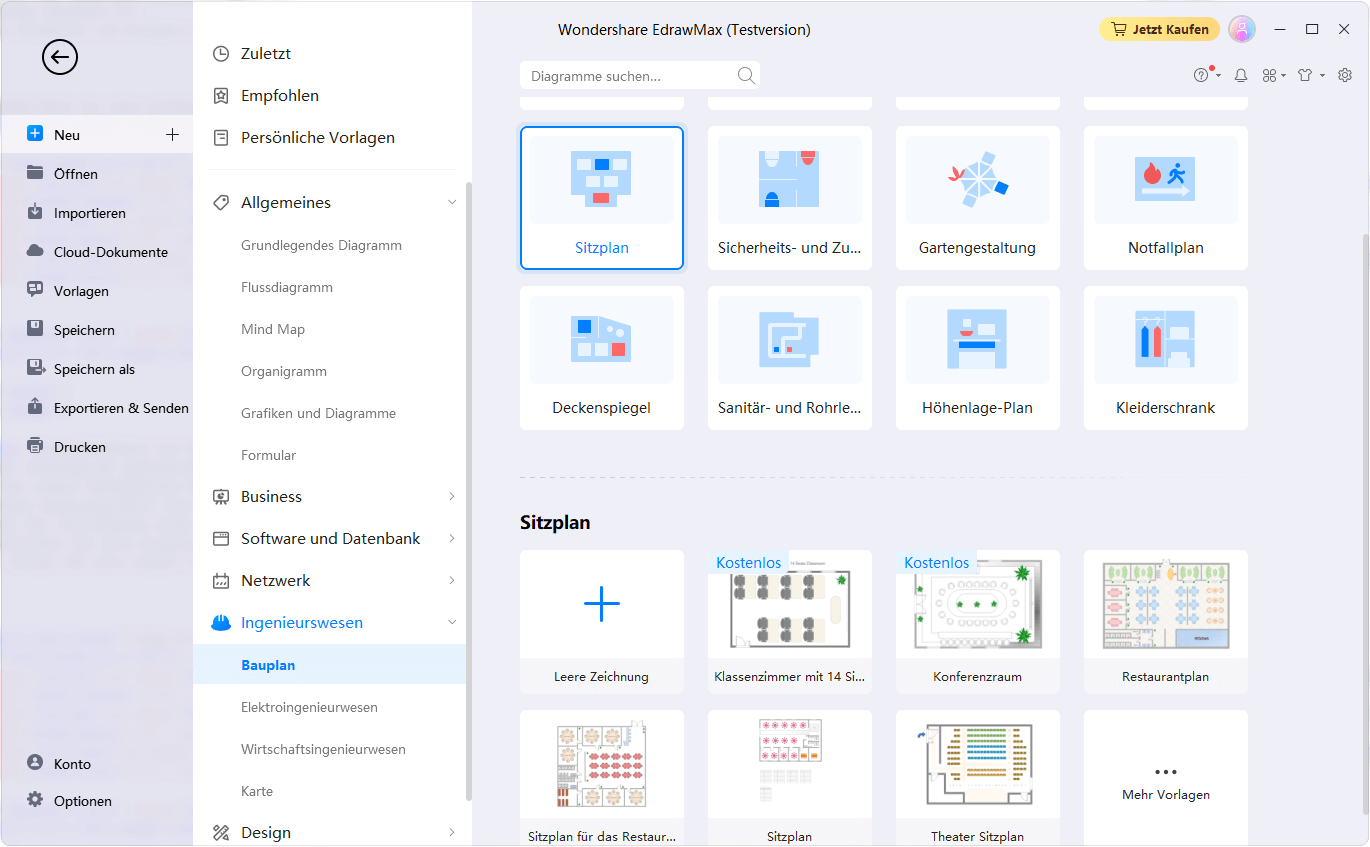Select Notfallplan diagram type

pyautogui.click(x=1166, y=198)
